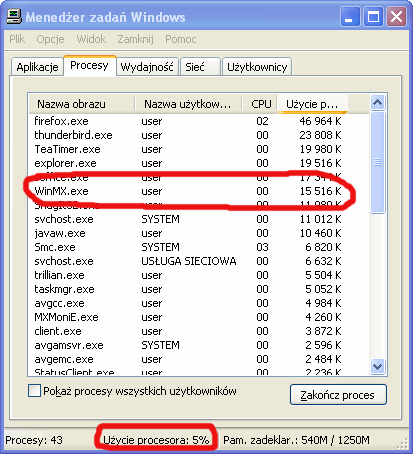Image resolution: width=413 pixels, height=454 pixels.
Task: Click the Task Manager title bar icon
Action: (14, 16)
